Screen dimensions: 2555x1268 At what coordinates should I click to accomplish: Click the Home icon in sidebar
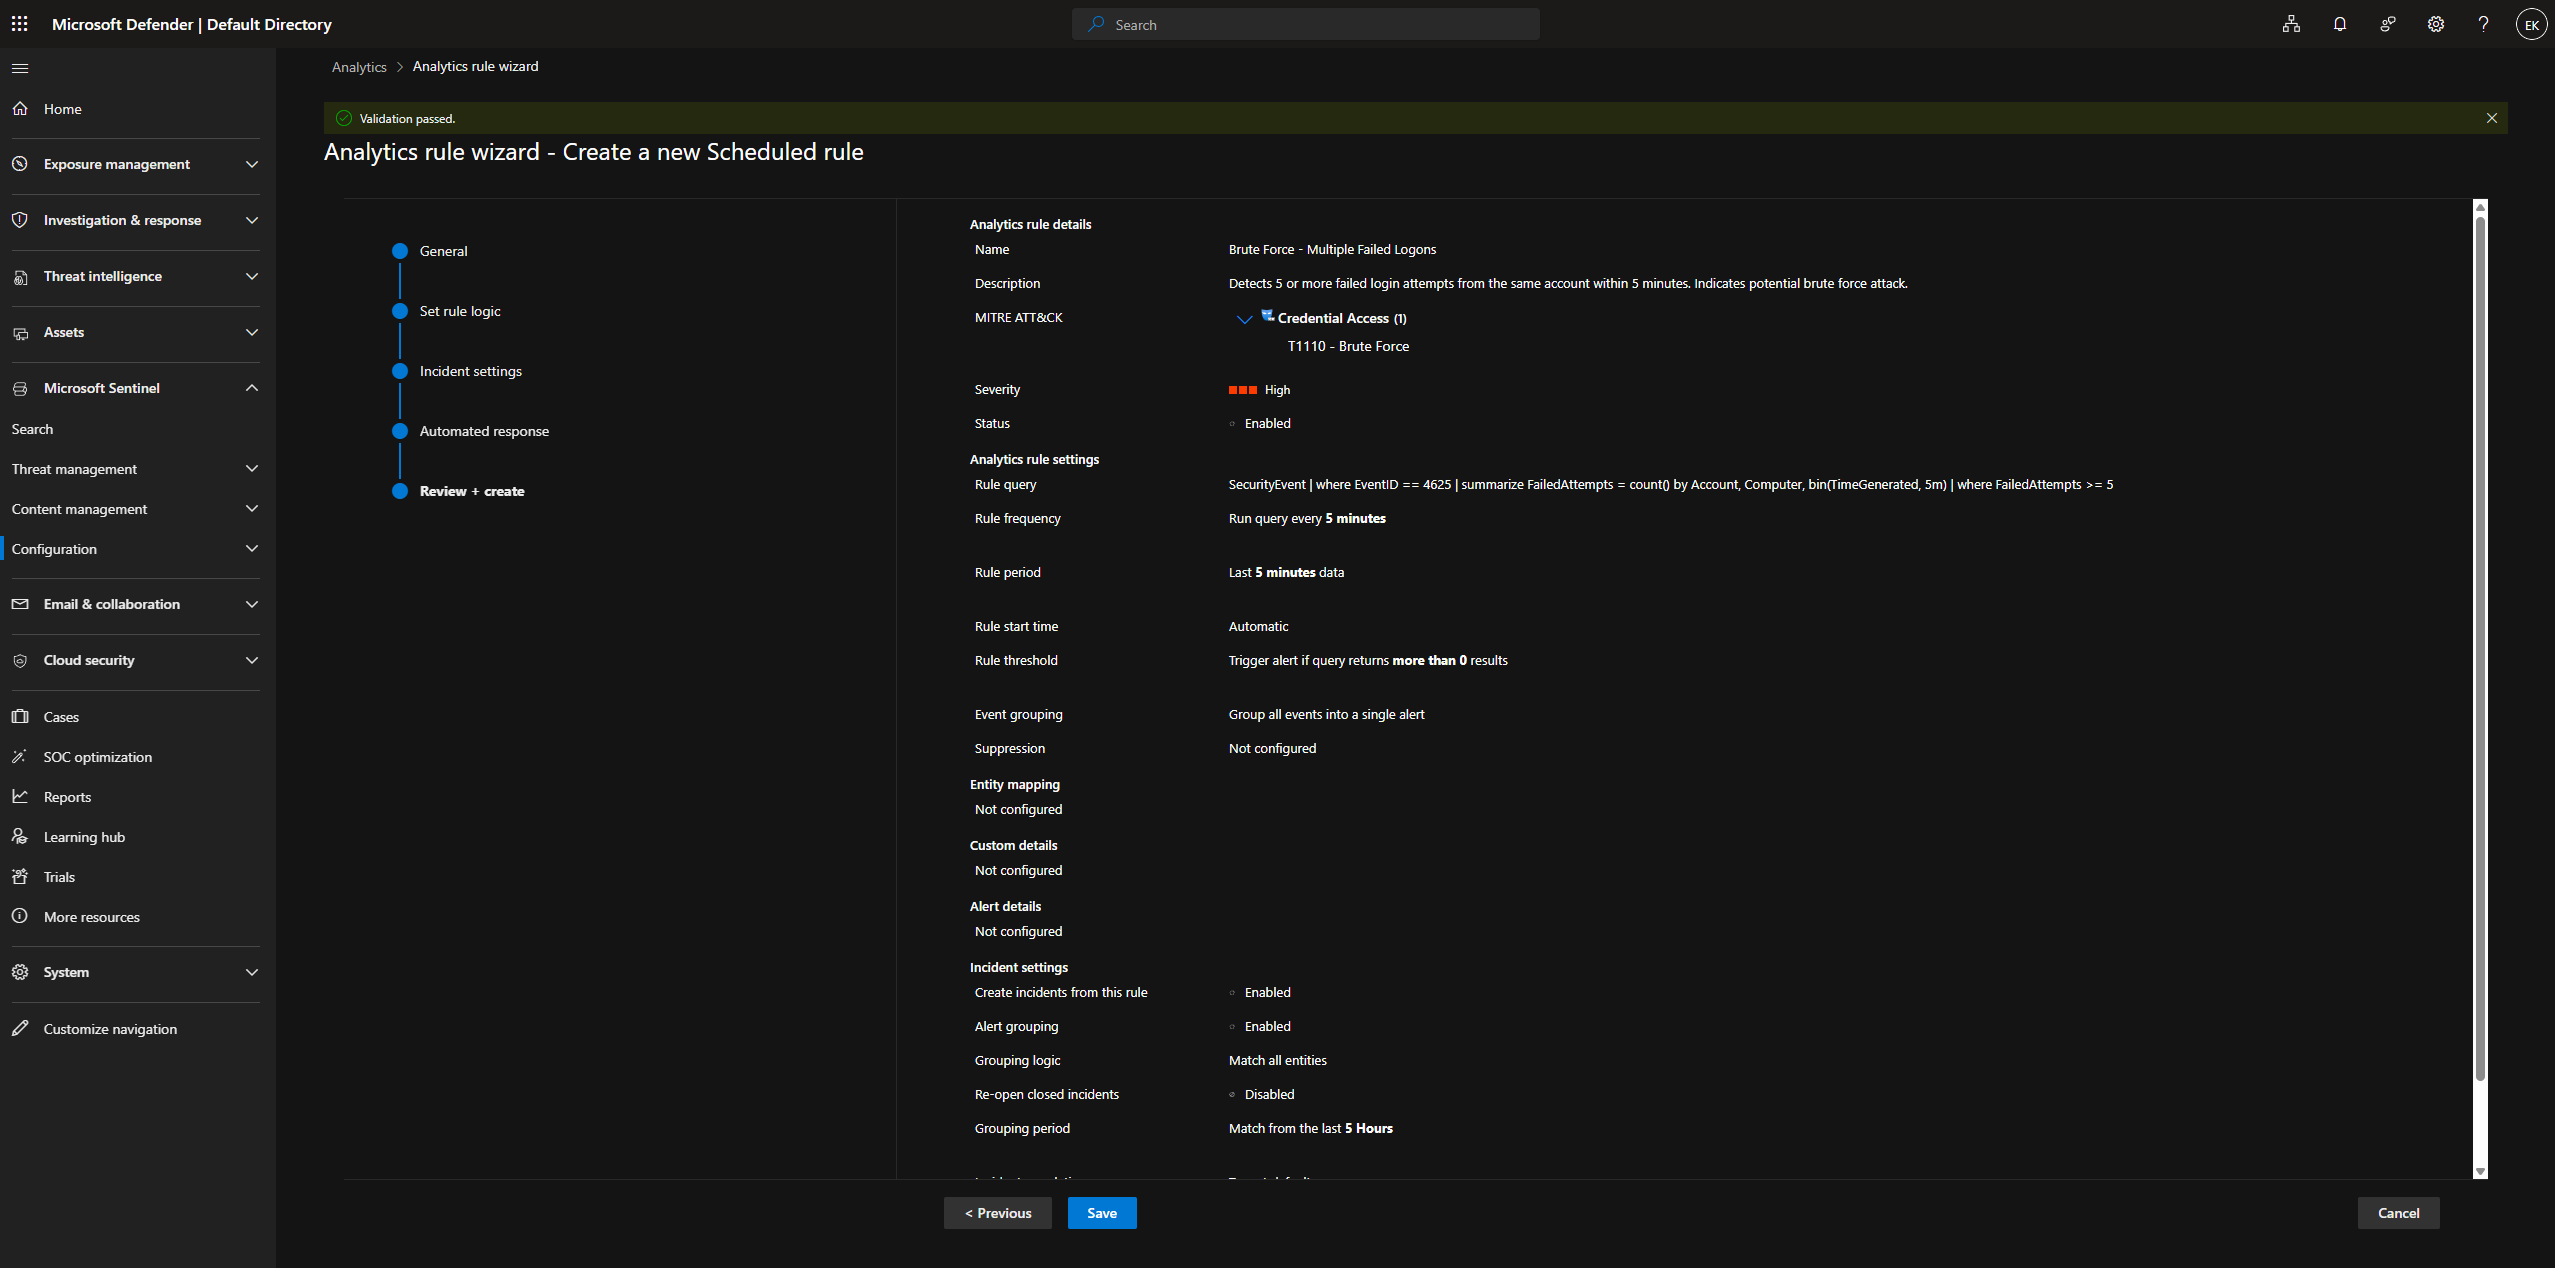tap(20, 108)
